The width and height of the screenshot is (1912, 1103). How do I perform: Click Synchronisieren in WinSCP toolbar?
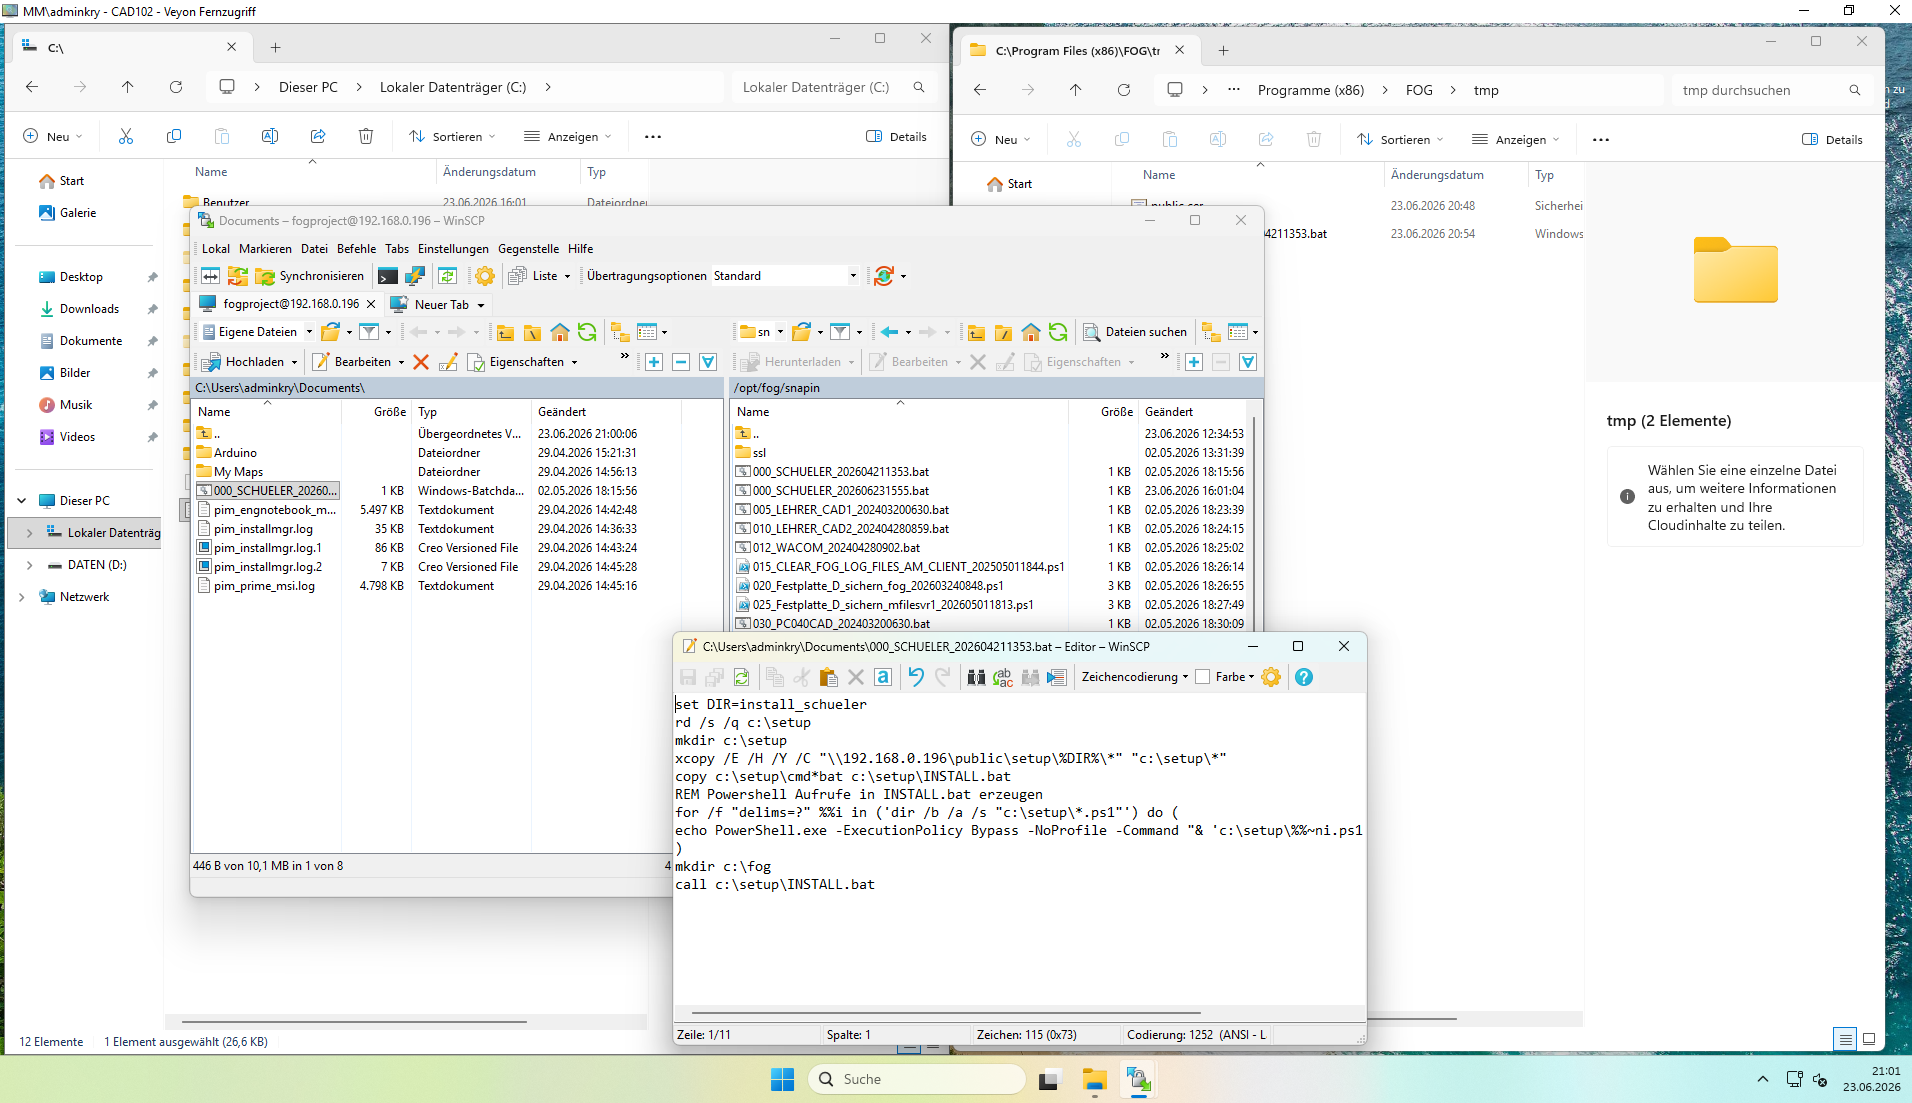pos(311,276)
